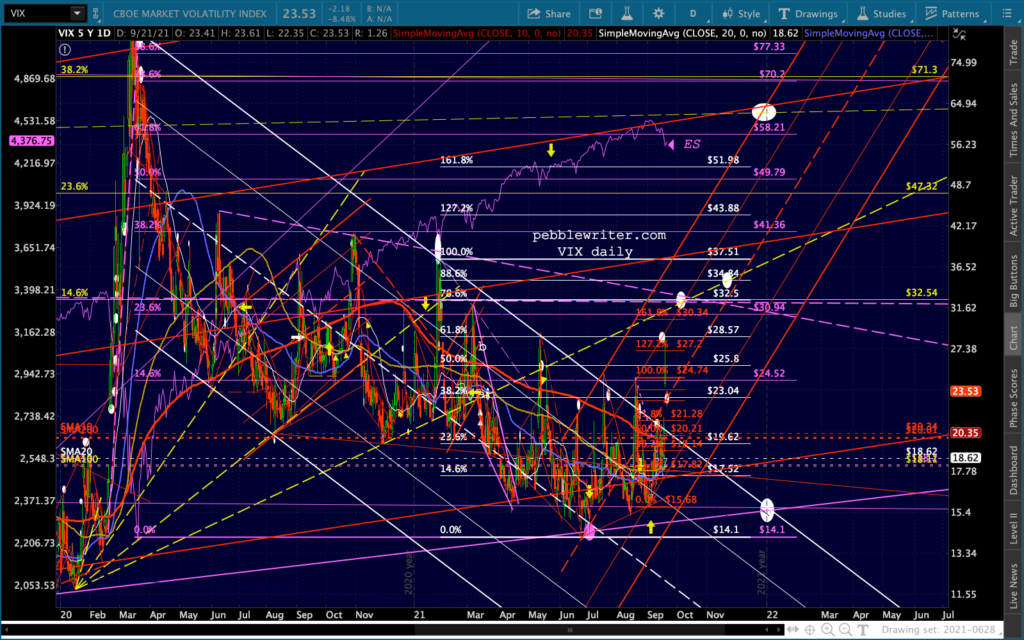Click the 18.62 SMA20 price label
This screenshot has height=640, width=1024.
pyautogui.click(x=965, y=458)
